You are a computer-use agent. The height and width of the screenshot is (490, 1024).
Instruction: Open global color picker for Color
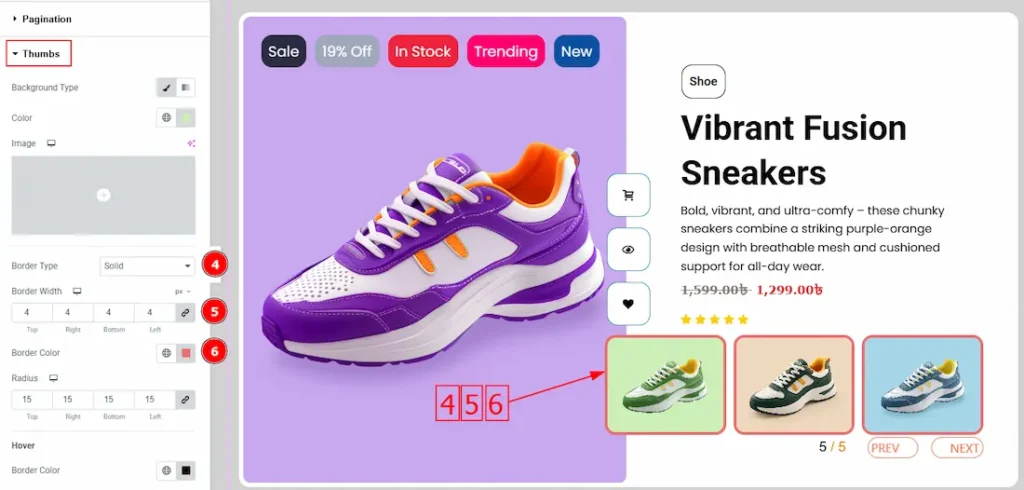167,118
